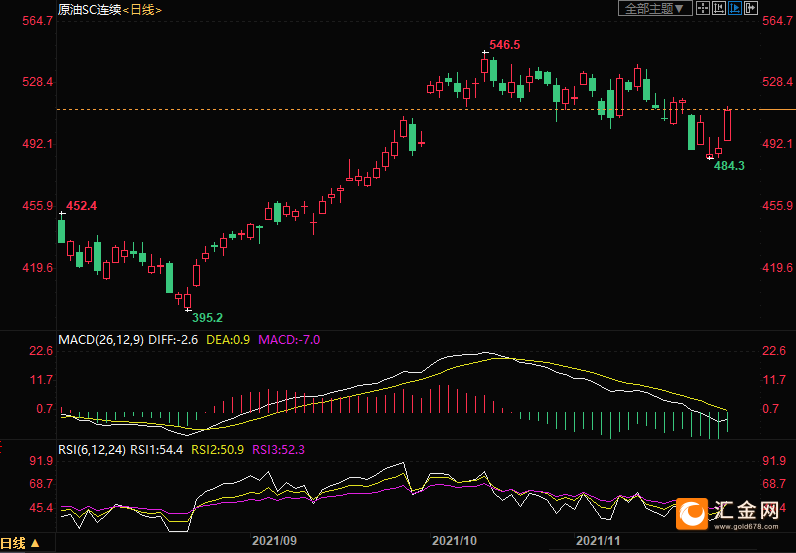Click the 484.3 low price label
The image size is (796, 553).
tap(729, 165)
